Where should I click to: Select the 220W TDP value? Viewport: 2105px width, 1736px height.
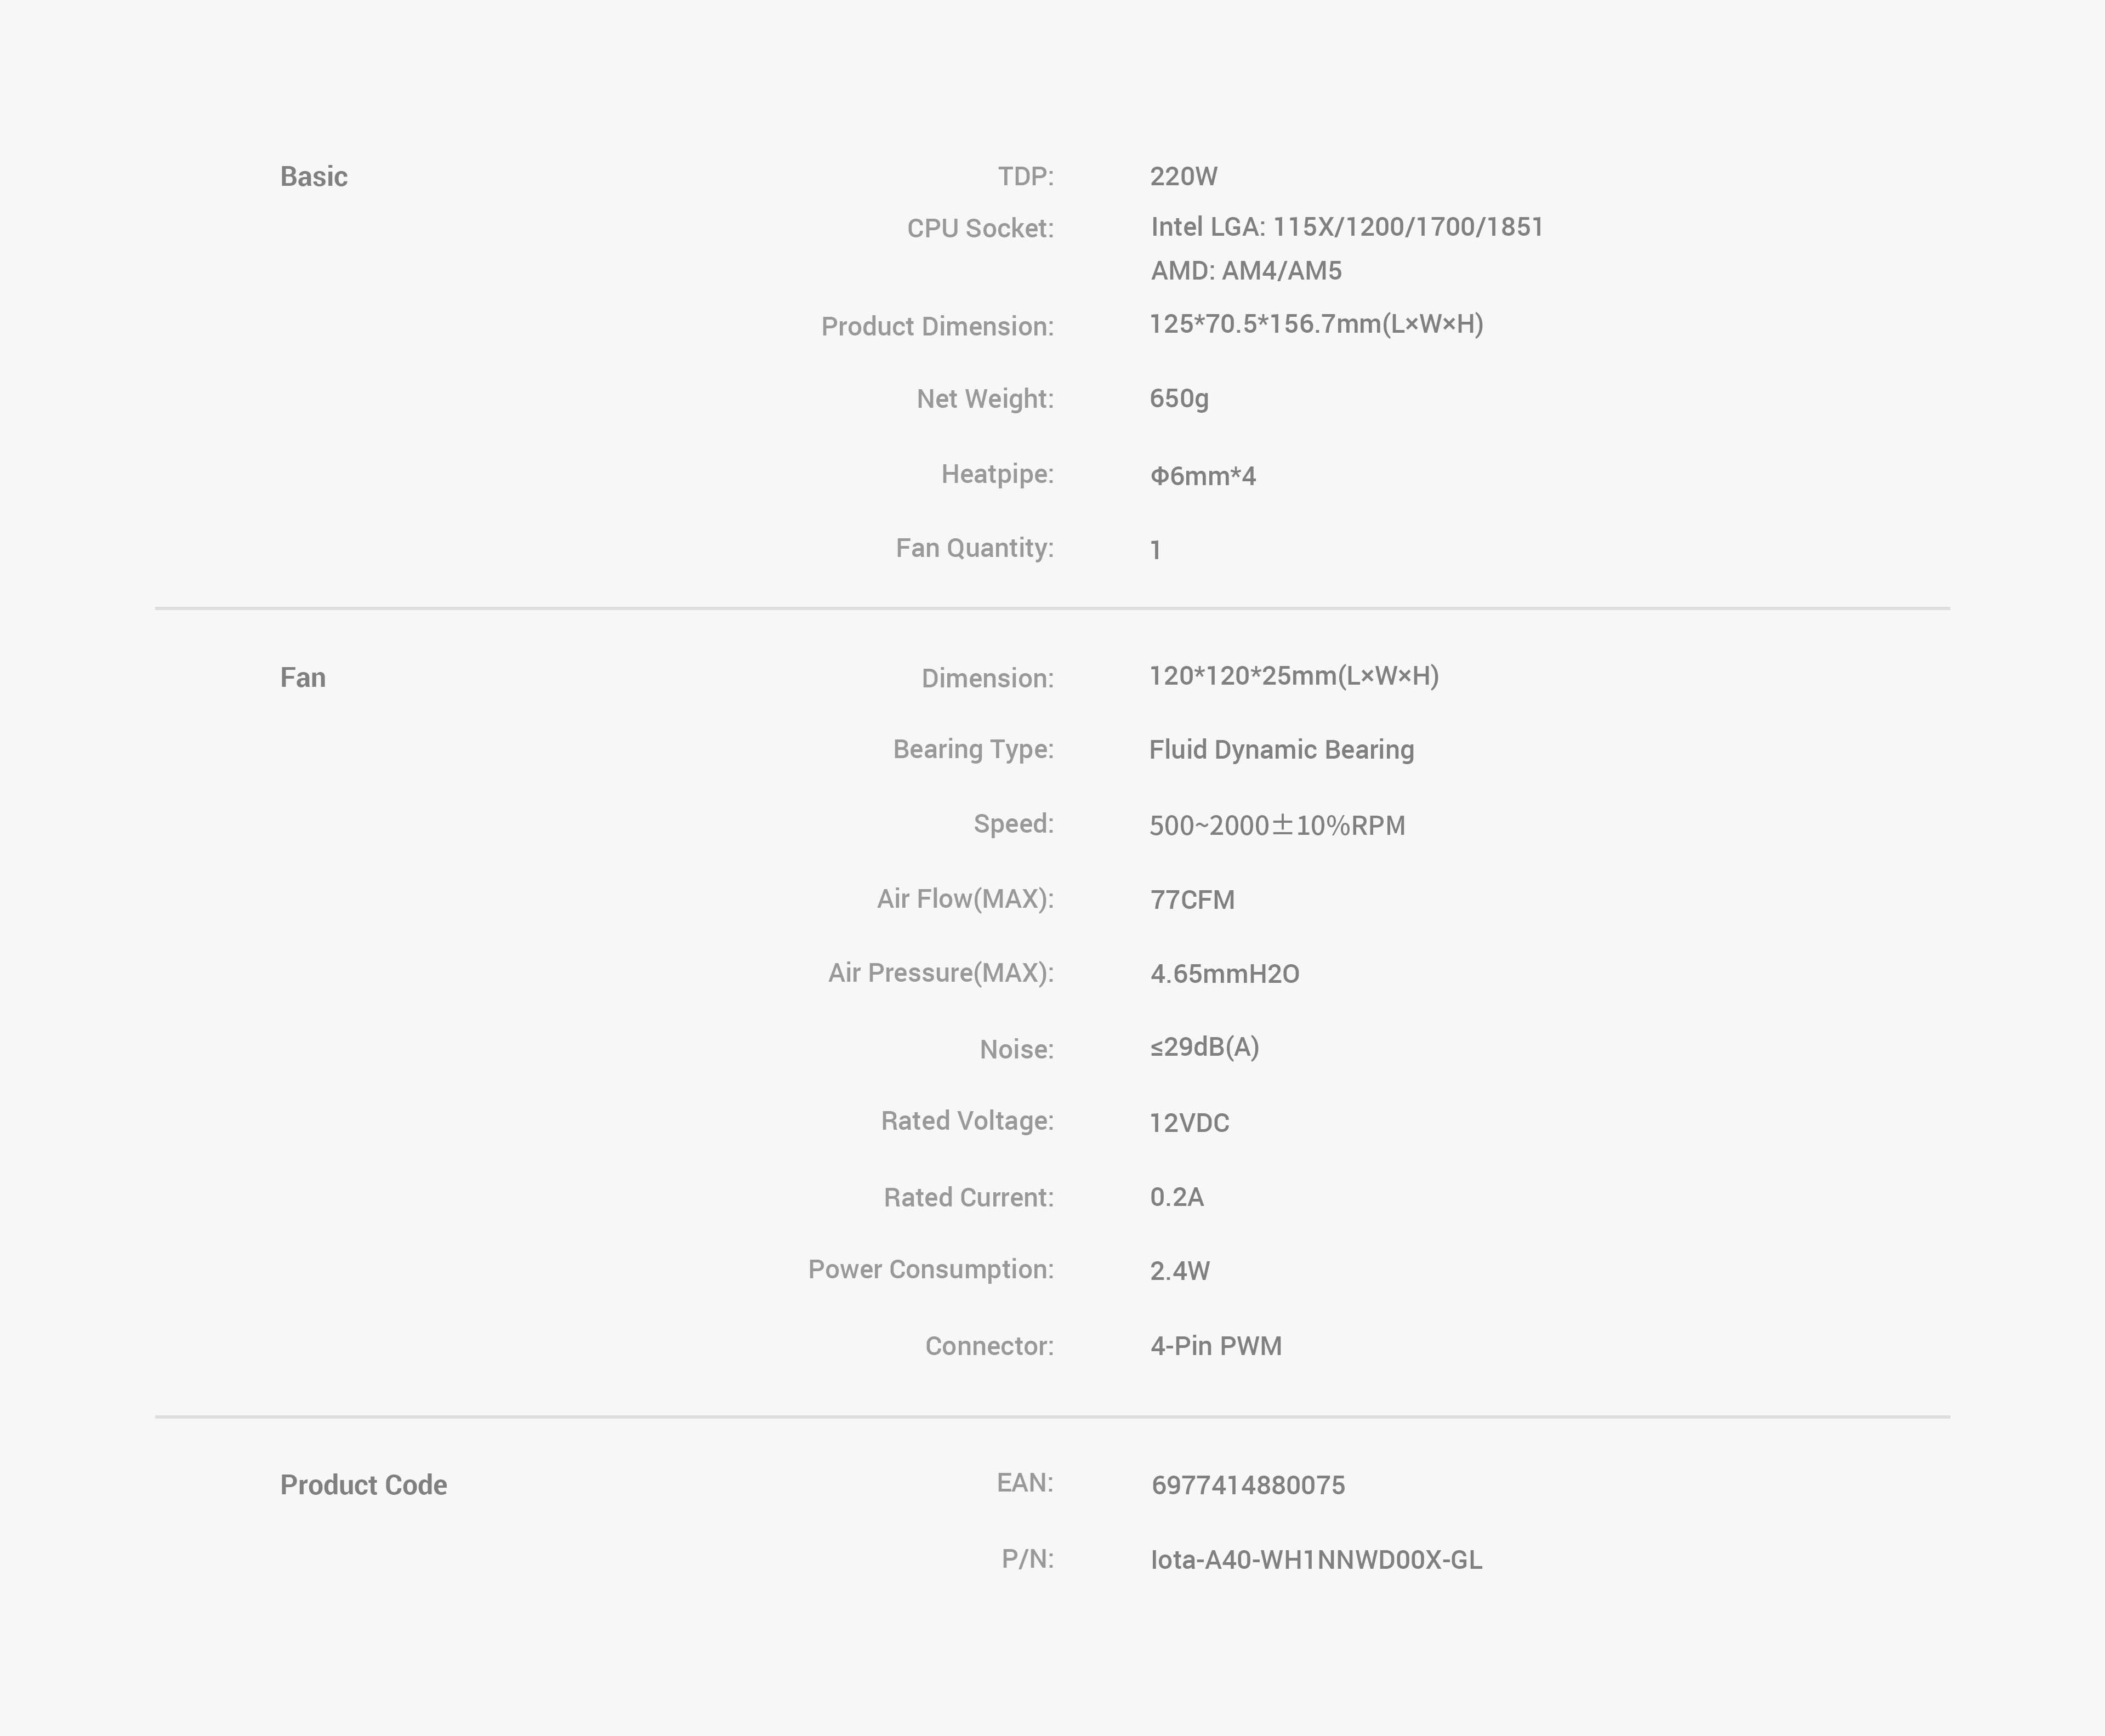[x=1183, y=177]
